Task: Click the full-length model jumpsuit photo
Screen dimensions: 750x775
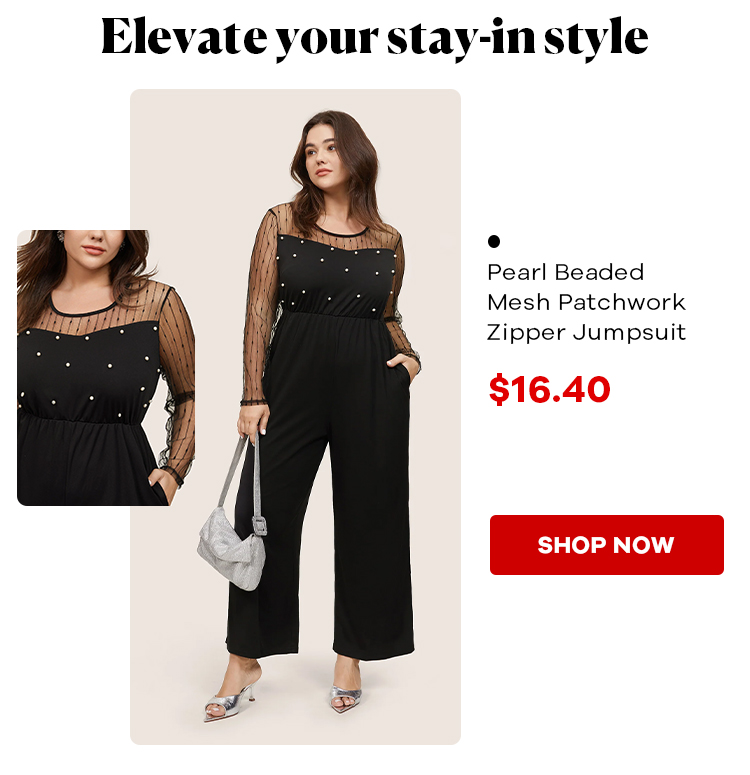Action: [295, 417]
